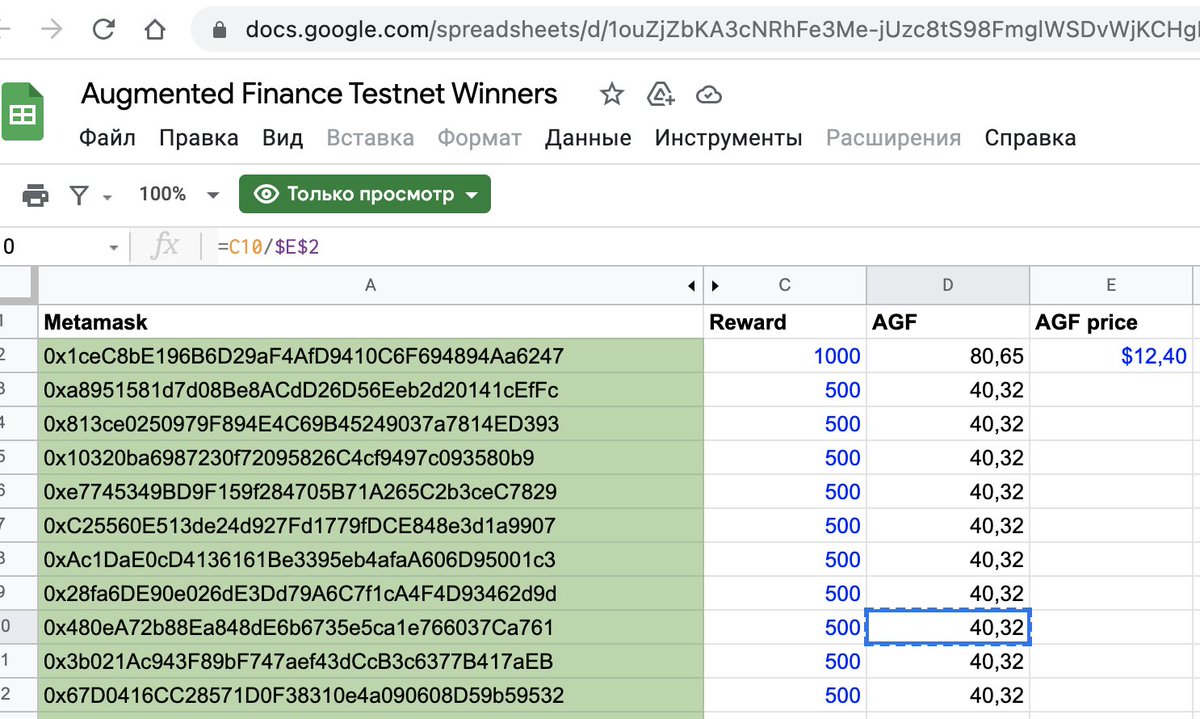Open the greyed Формат menu
The image size is (1200, 719).
[x=480, y=138]
